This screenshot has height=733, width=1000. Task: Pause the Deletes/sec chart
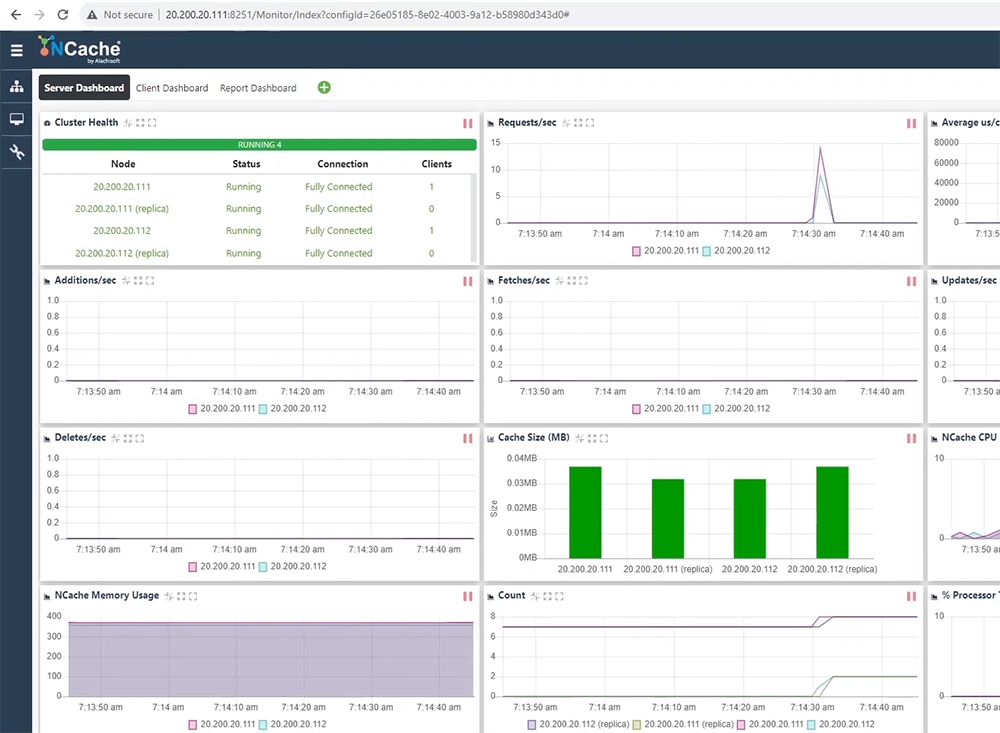(467, 438)
